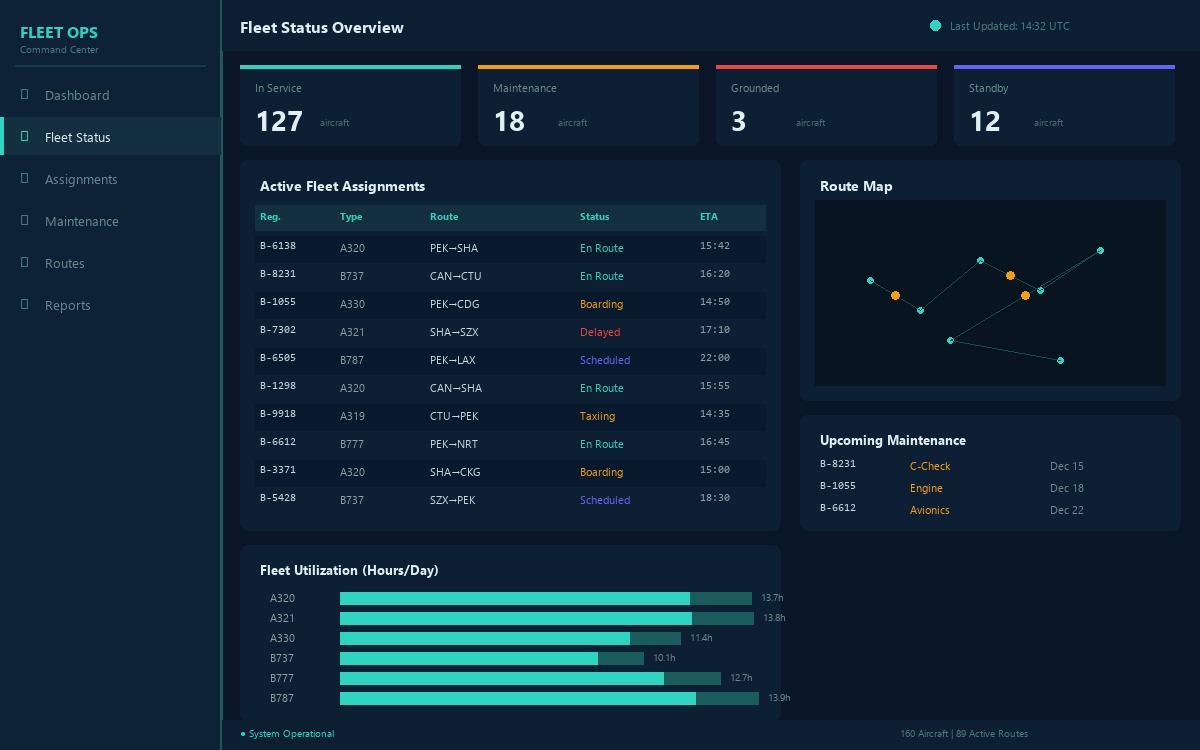Click the Delayed status for flight B-7302
The image size is (1200, 750).
point(600,332)
